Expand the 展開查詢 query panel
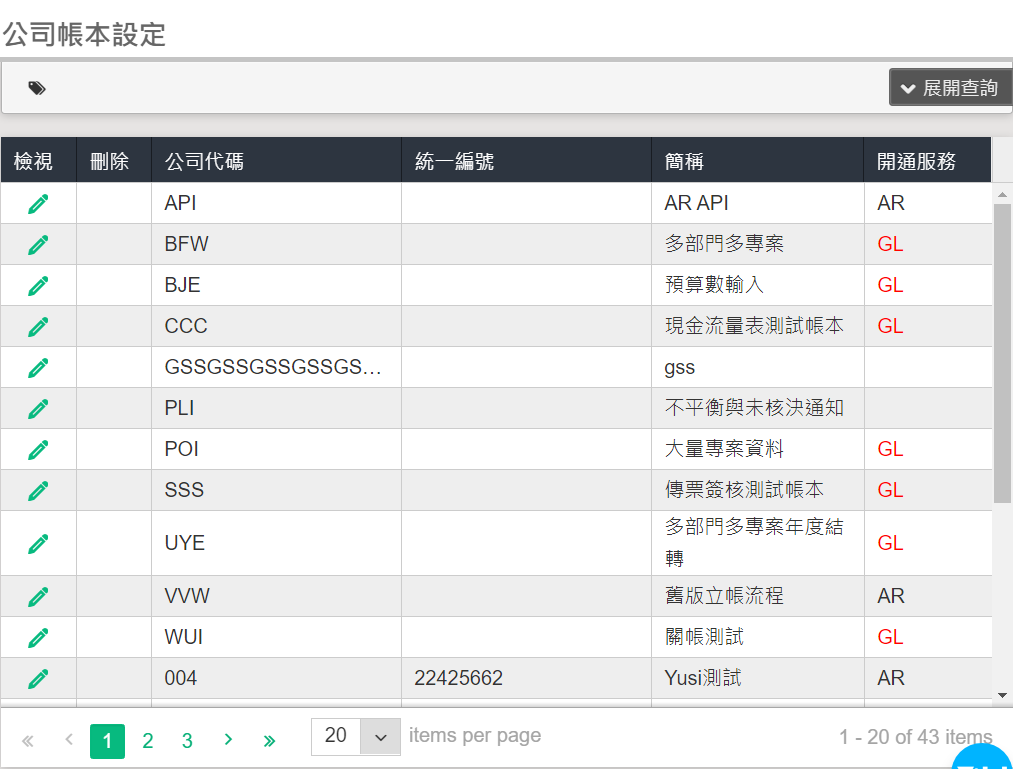 coord(950,88)
